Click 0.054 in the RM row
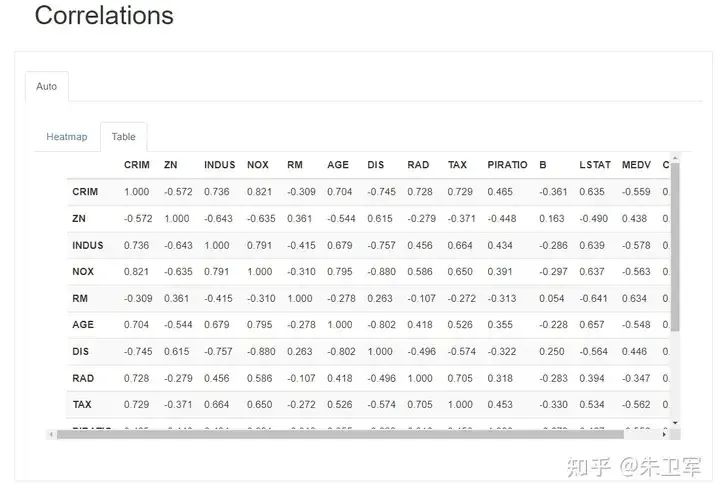 [551, 299]
